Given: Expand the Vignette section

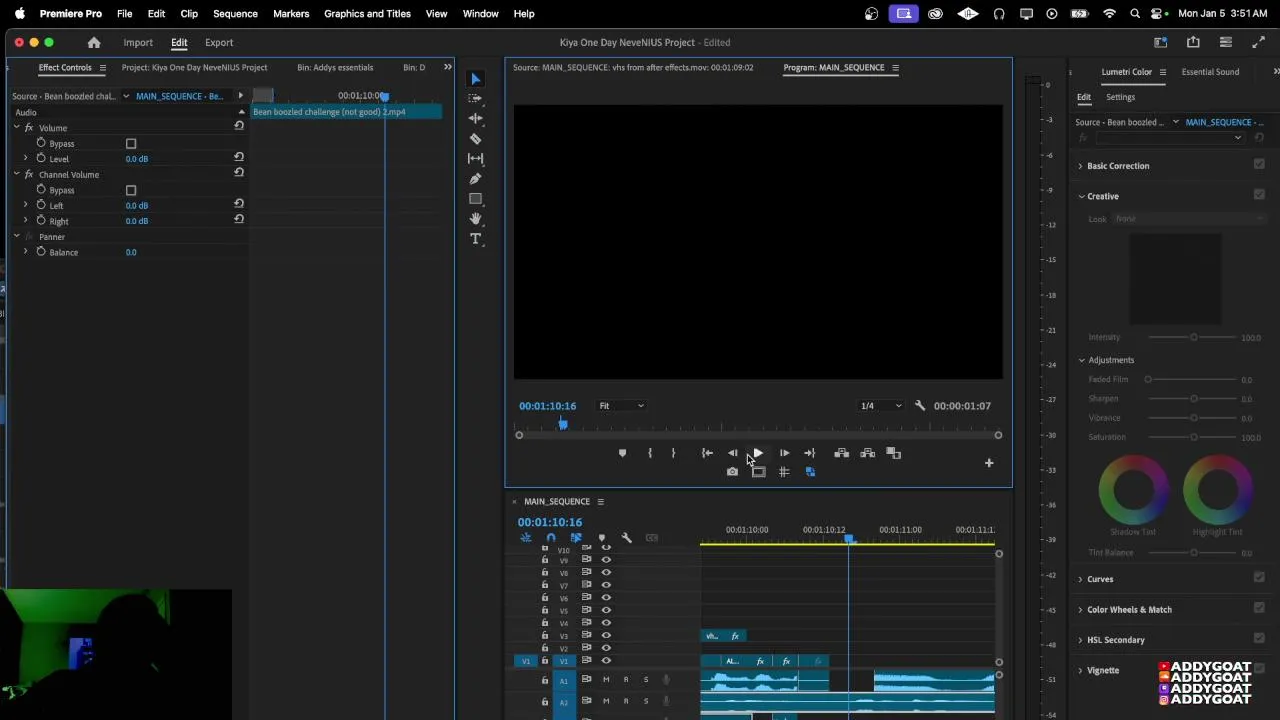Looking at the screenshot, I should coord(1081,670).
